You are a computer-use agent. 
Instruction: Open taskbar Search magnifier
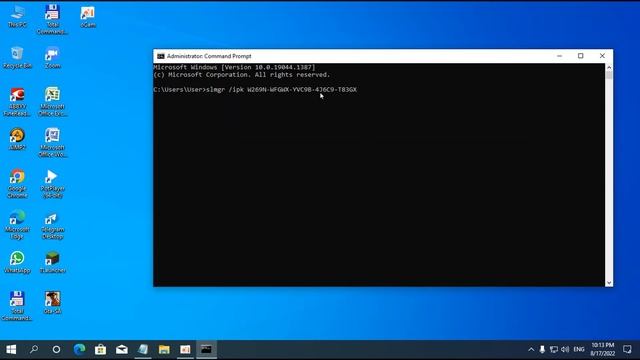(34, 349)
